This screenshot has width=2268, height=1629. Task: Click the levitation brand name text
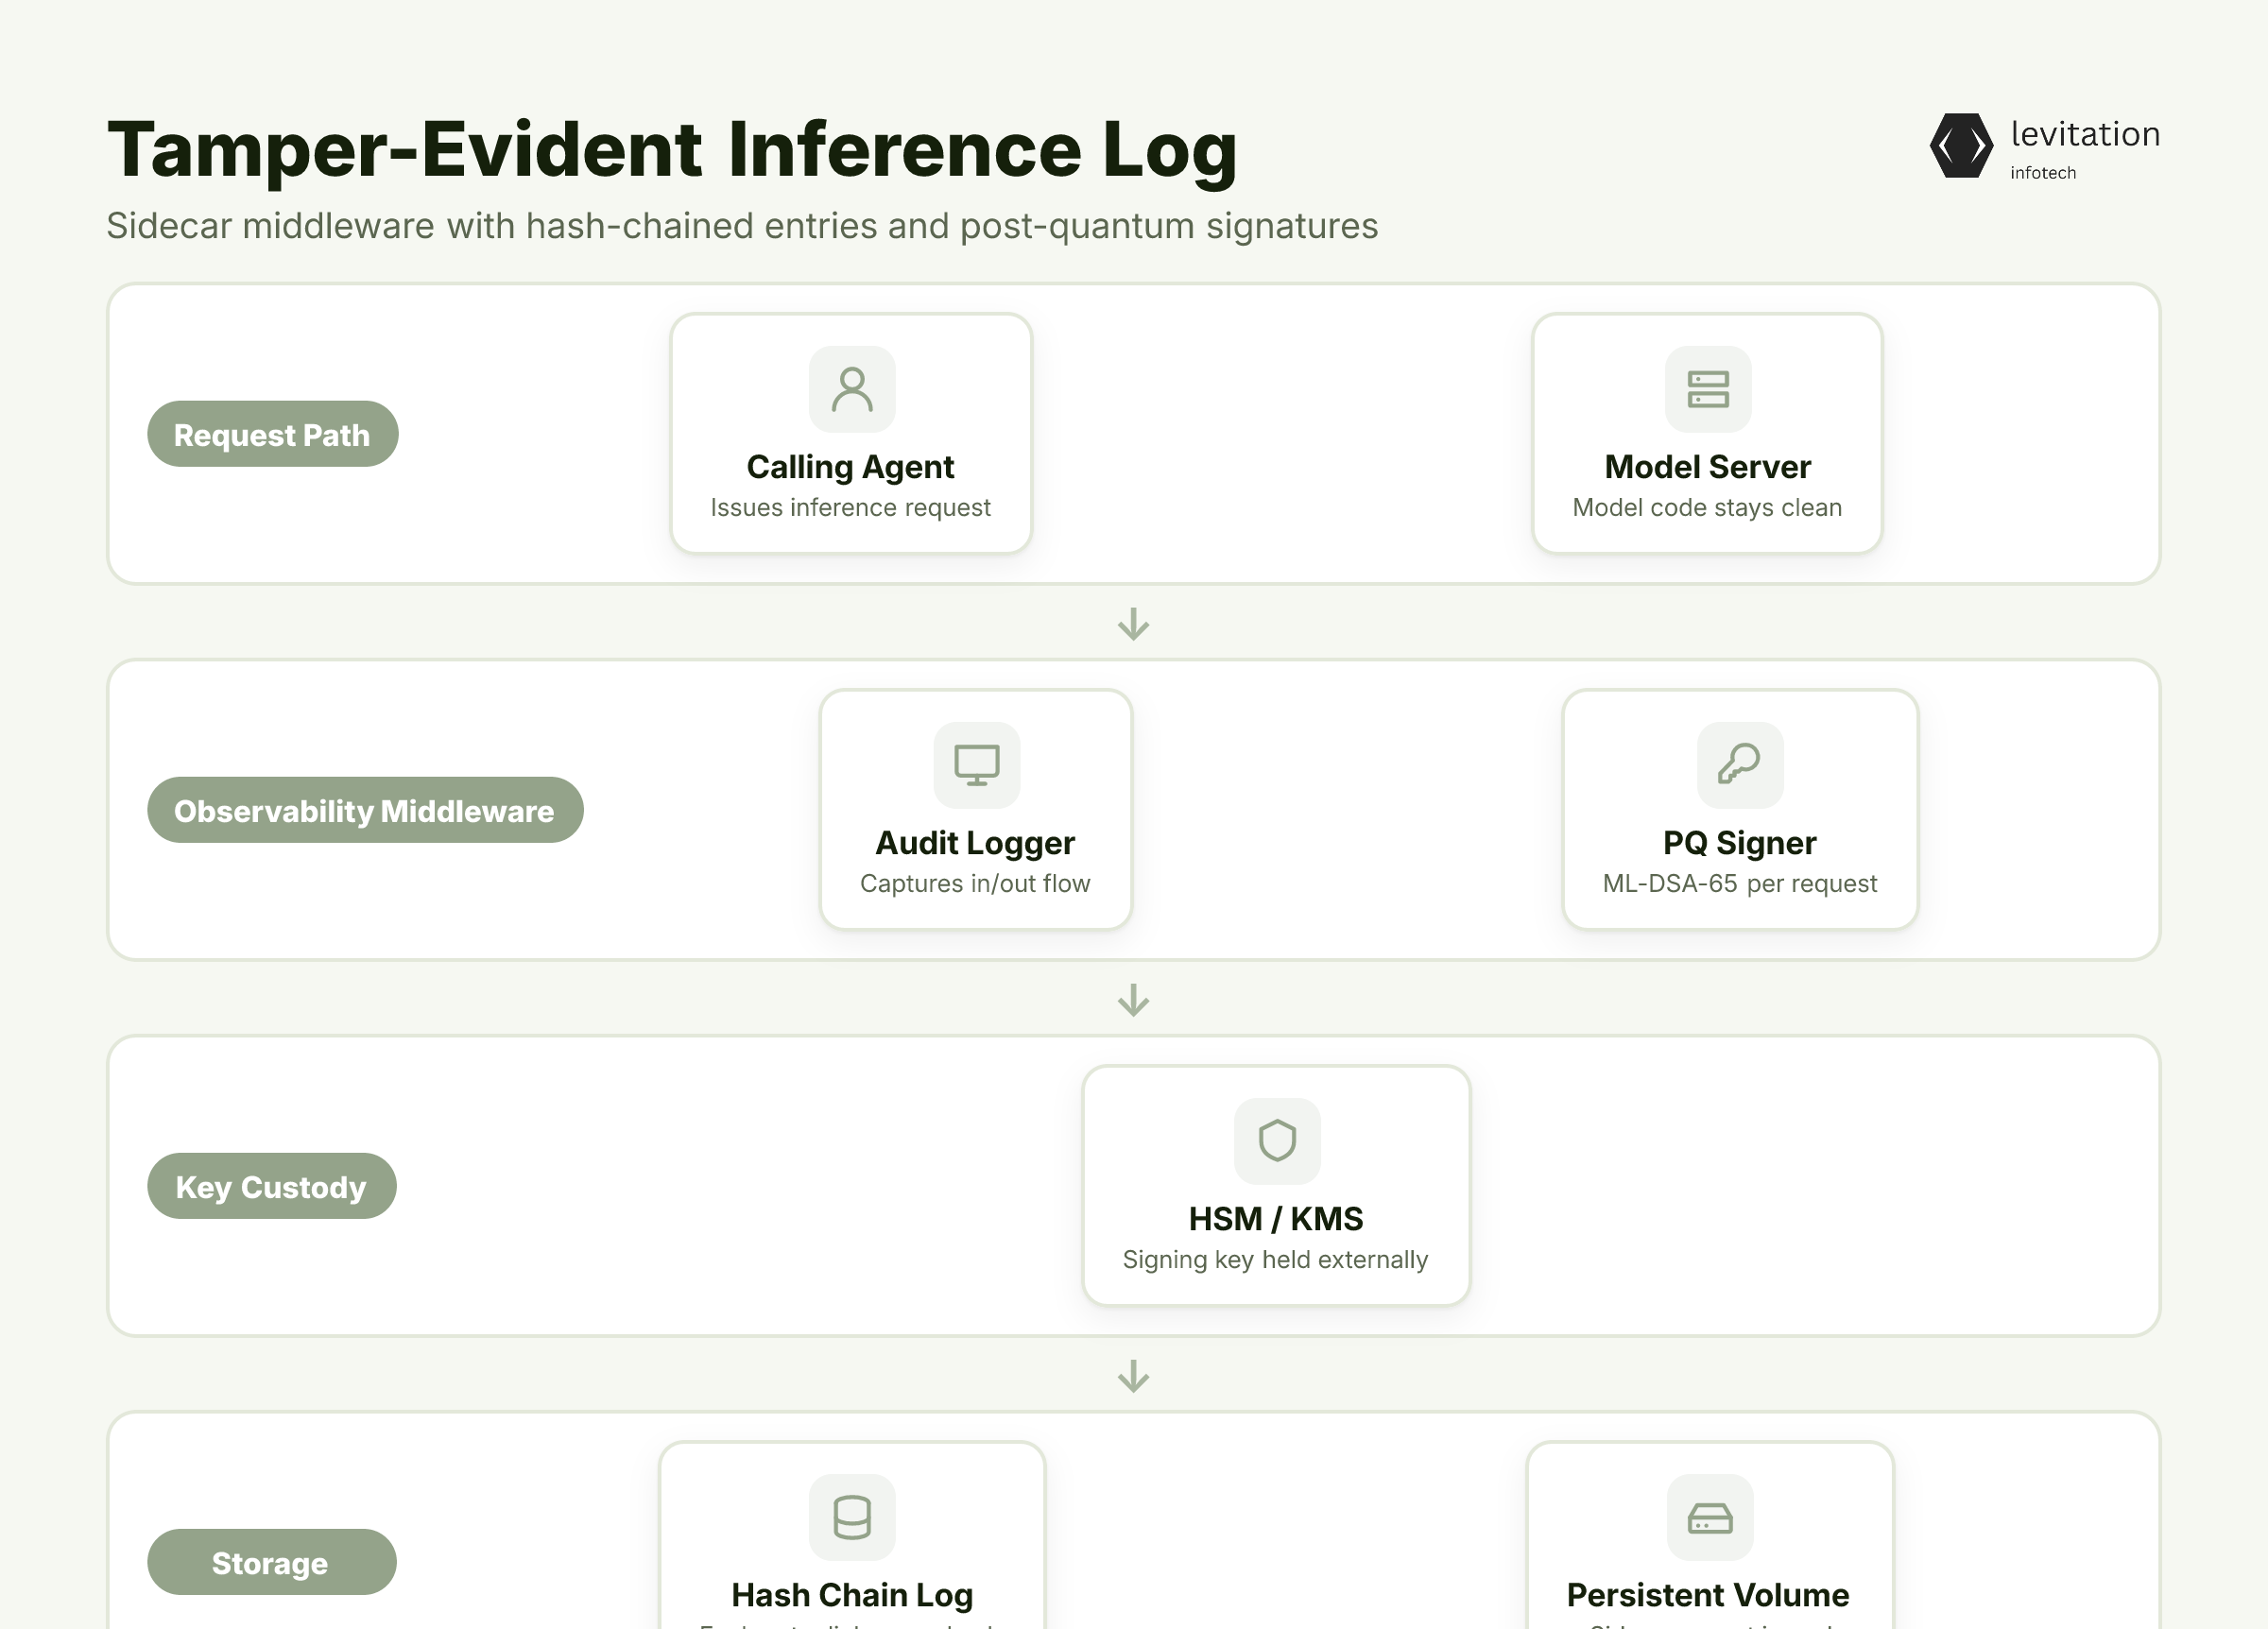click(2086, 134)
